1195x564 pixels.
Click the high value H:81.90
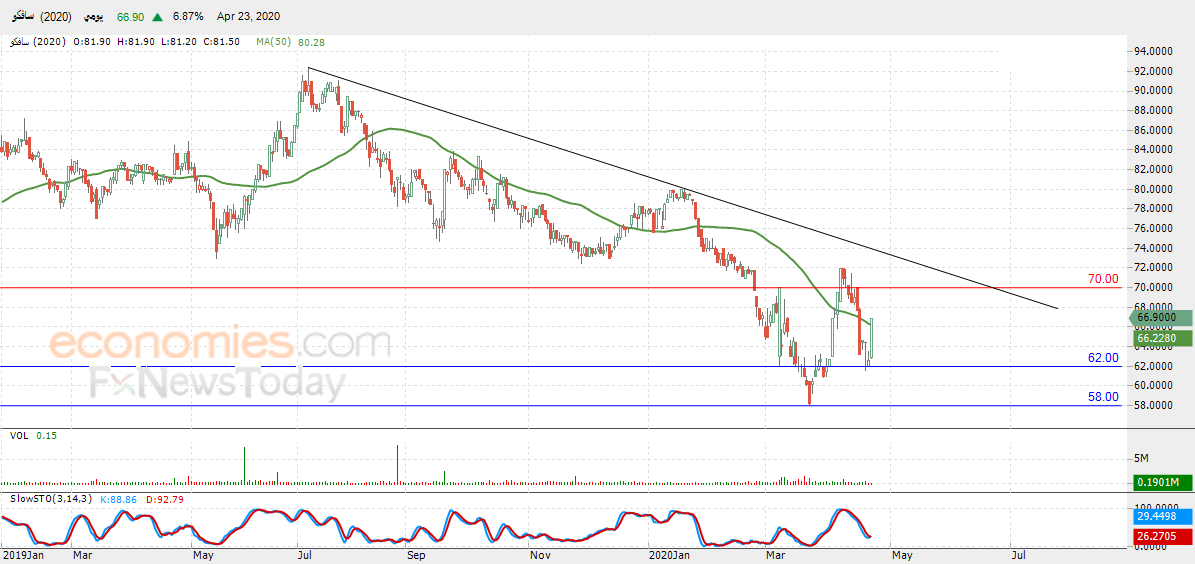click(136, 43)
